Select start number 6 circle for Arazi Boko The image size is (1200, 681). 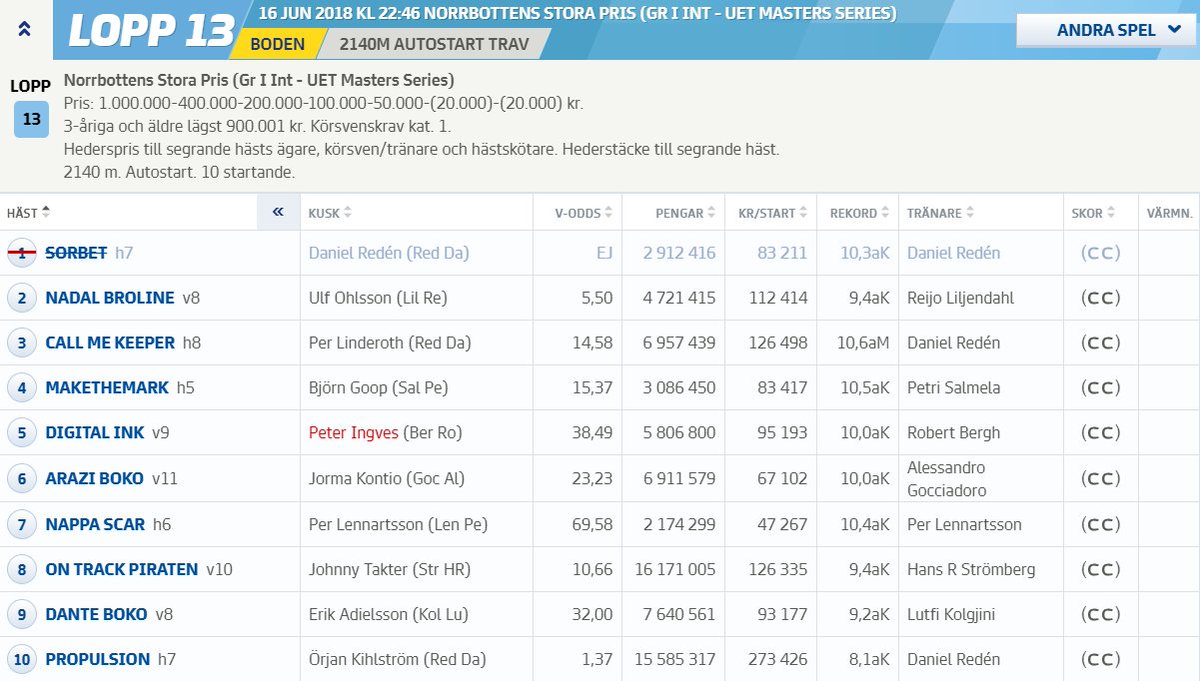(x=22, y=479)
